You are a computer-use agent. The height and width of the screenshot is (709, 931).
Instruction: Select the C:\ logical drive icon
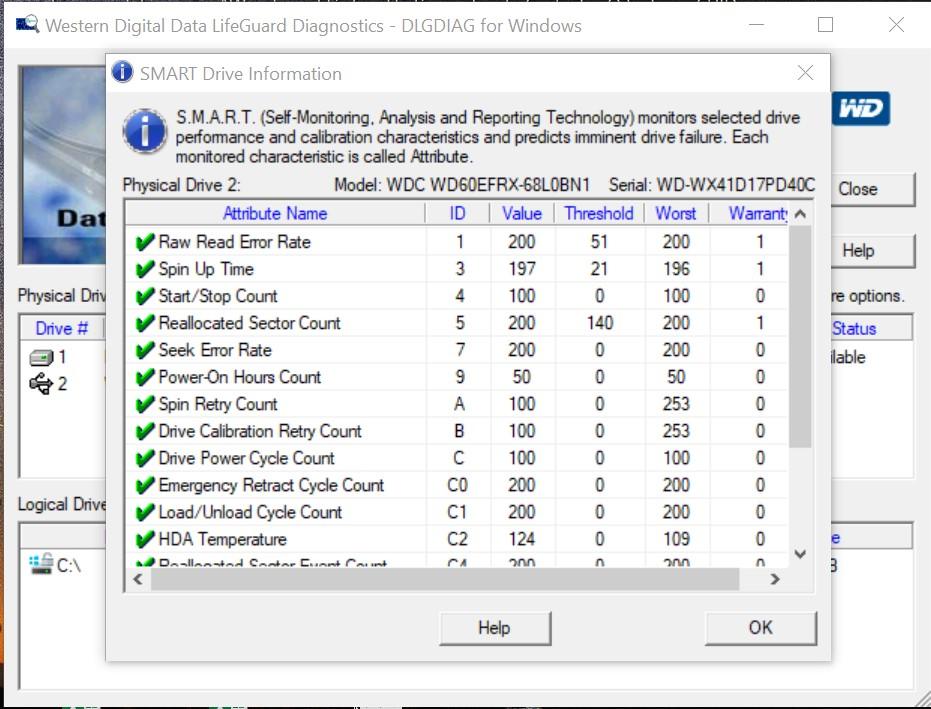point(41,564)
